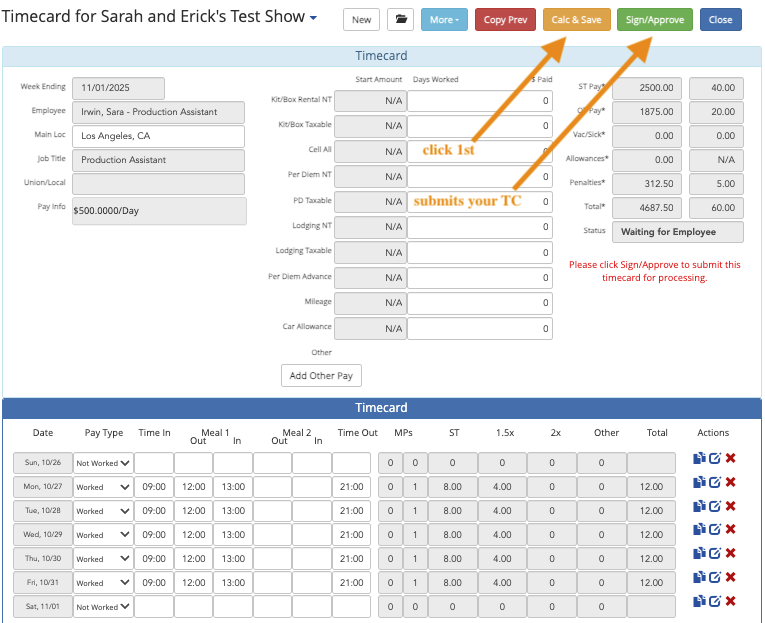765x623 pixels.
Task: Copy the Mon, 10/27 row
Action: 699,482
